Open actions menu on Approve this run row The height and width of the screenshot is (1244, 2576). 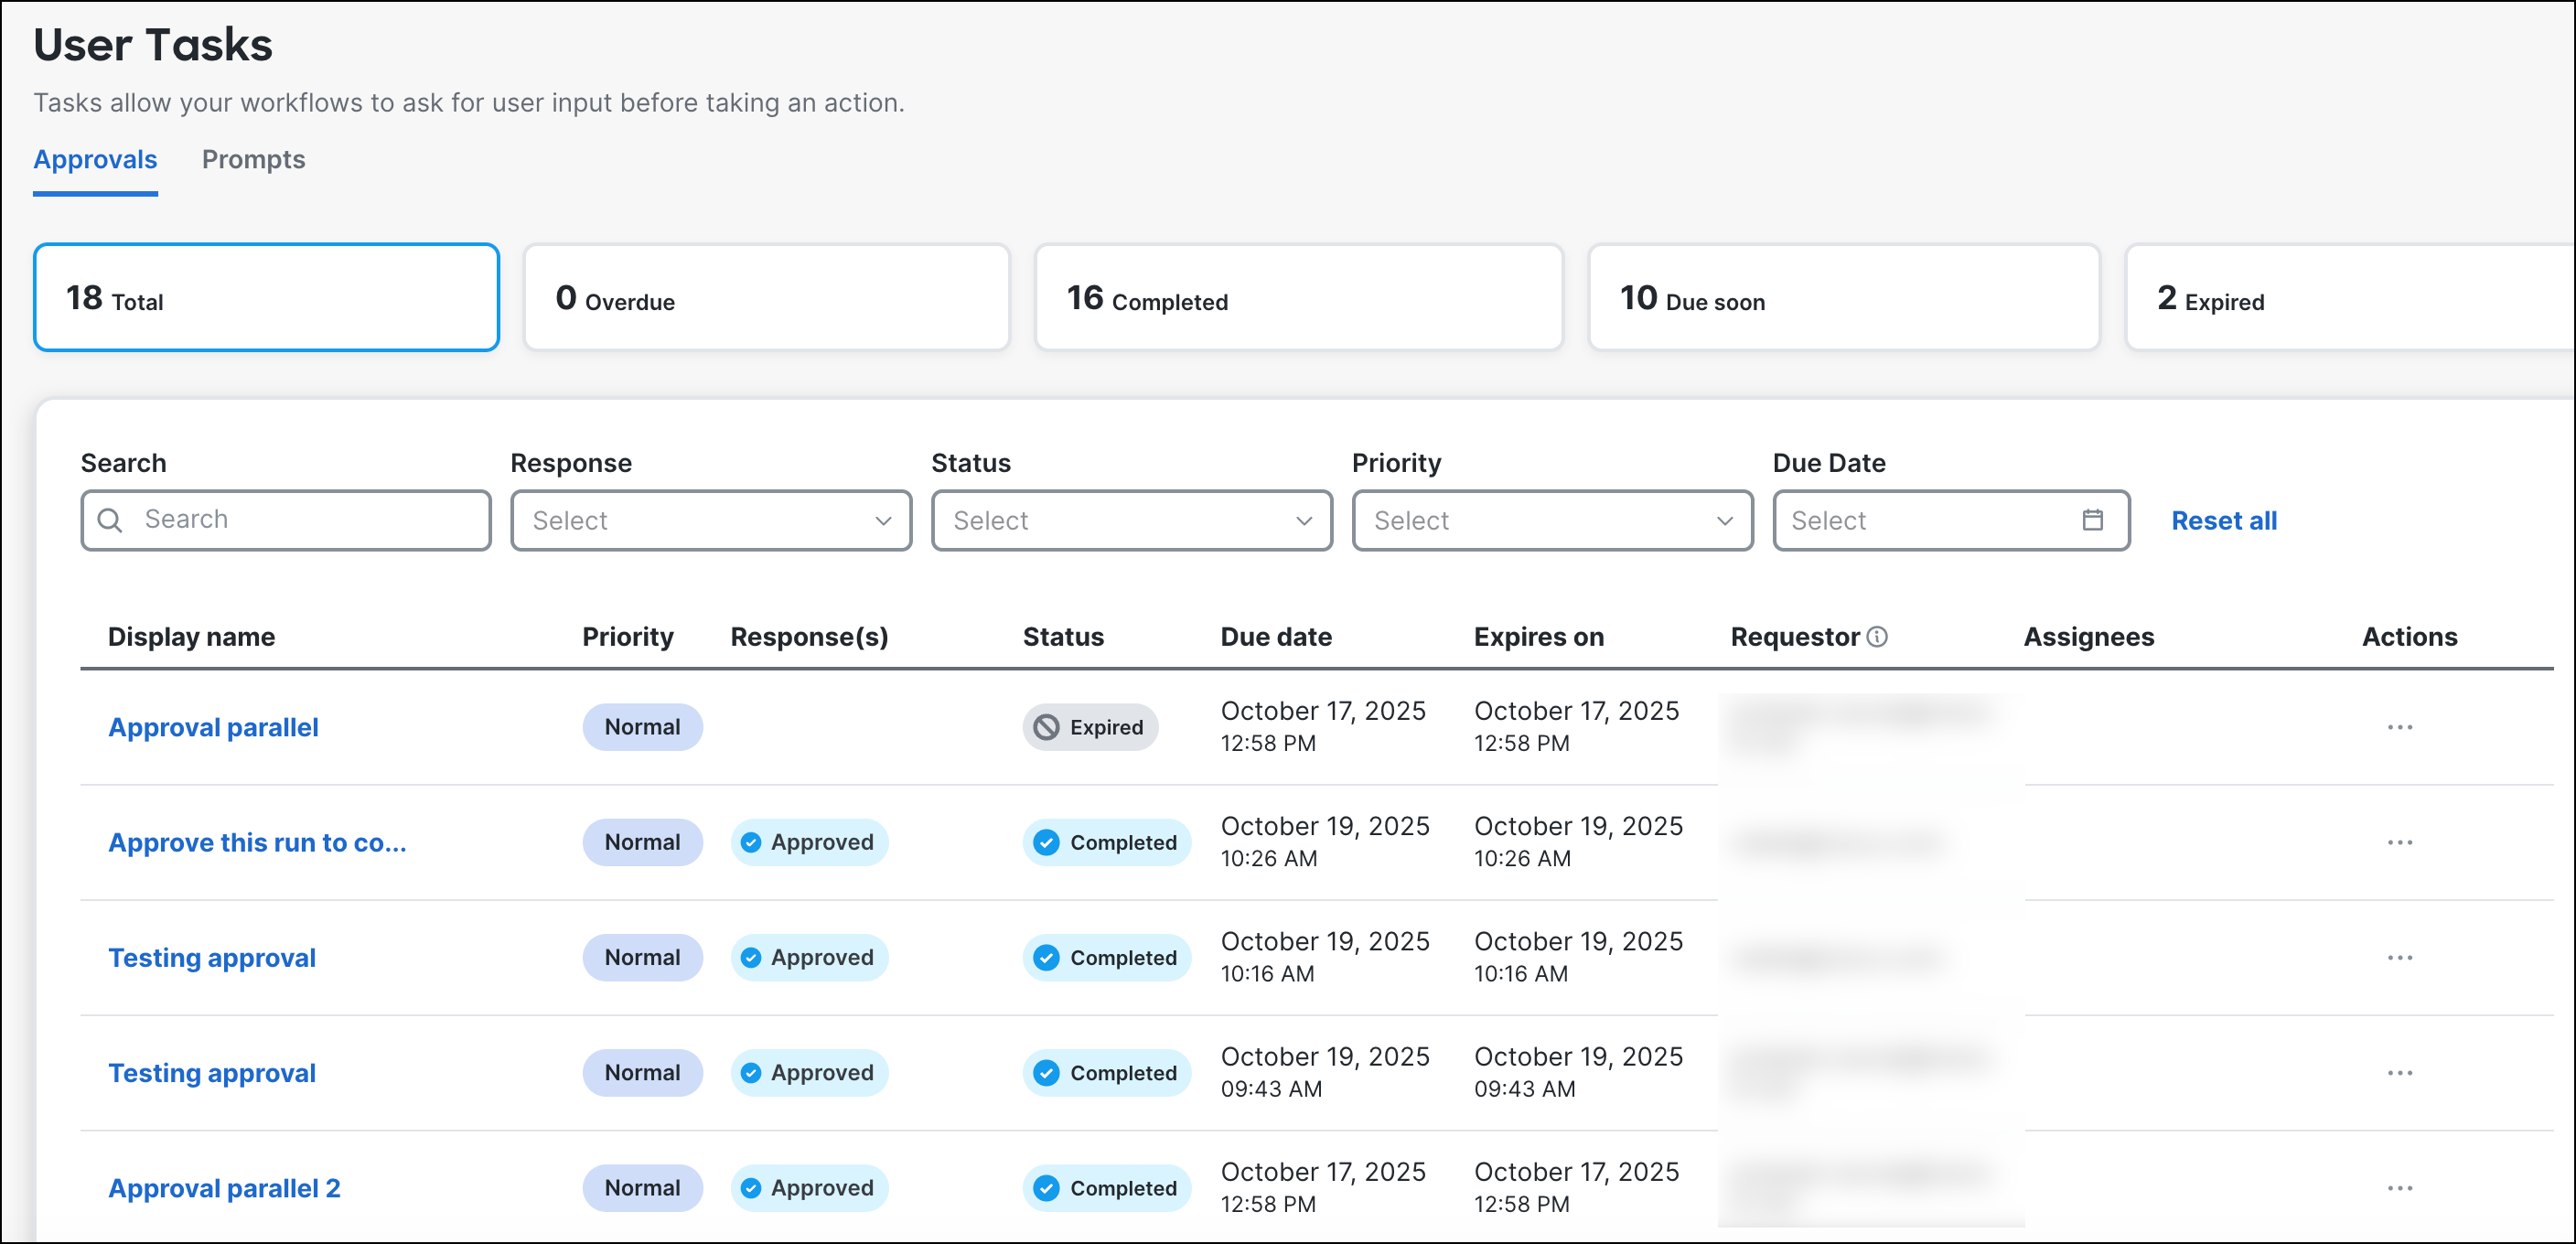(x=2400, y=842)
